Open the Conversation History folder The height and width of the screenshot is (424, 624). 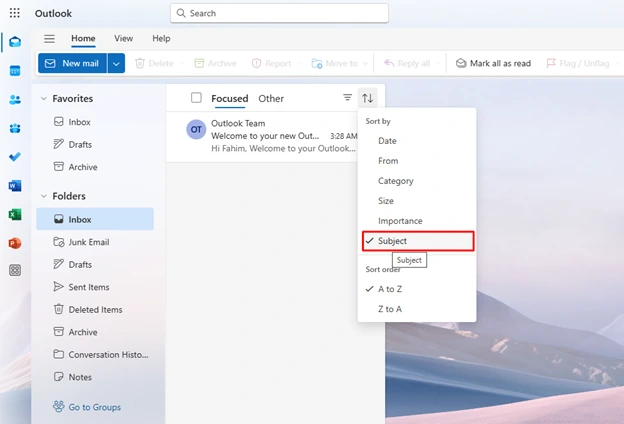(95, 354)
